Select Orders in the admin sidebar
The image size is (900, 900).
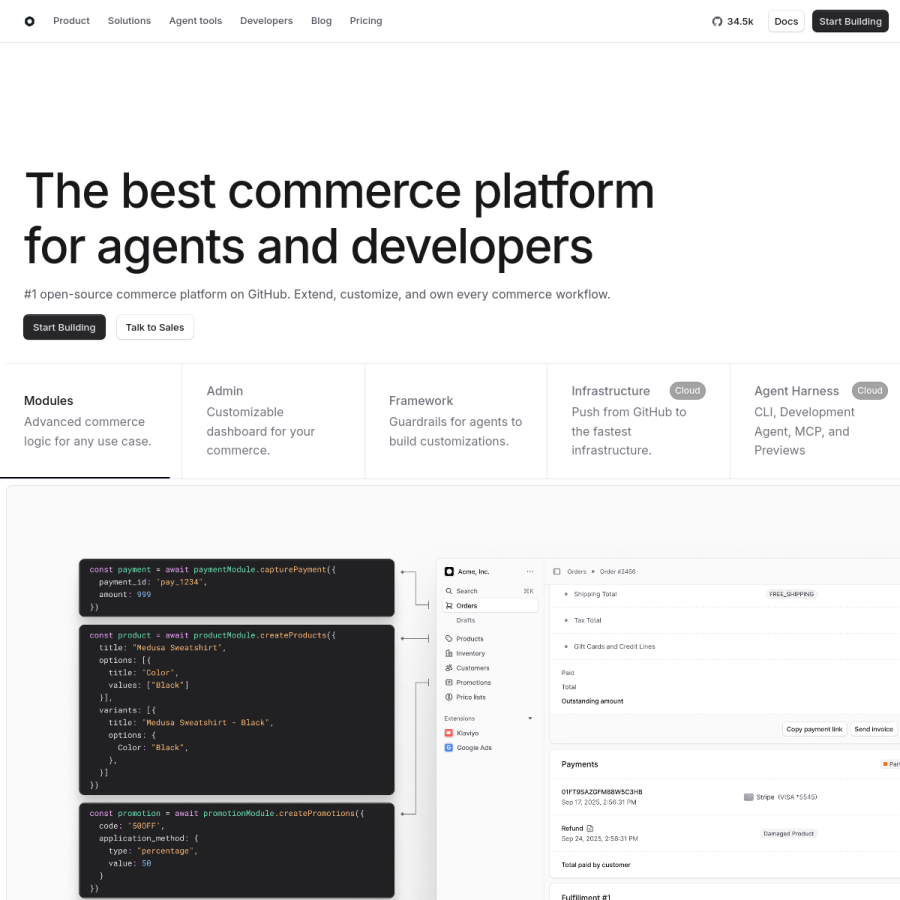pyautogui.click(x=490, y=606)
